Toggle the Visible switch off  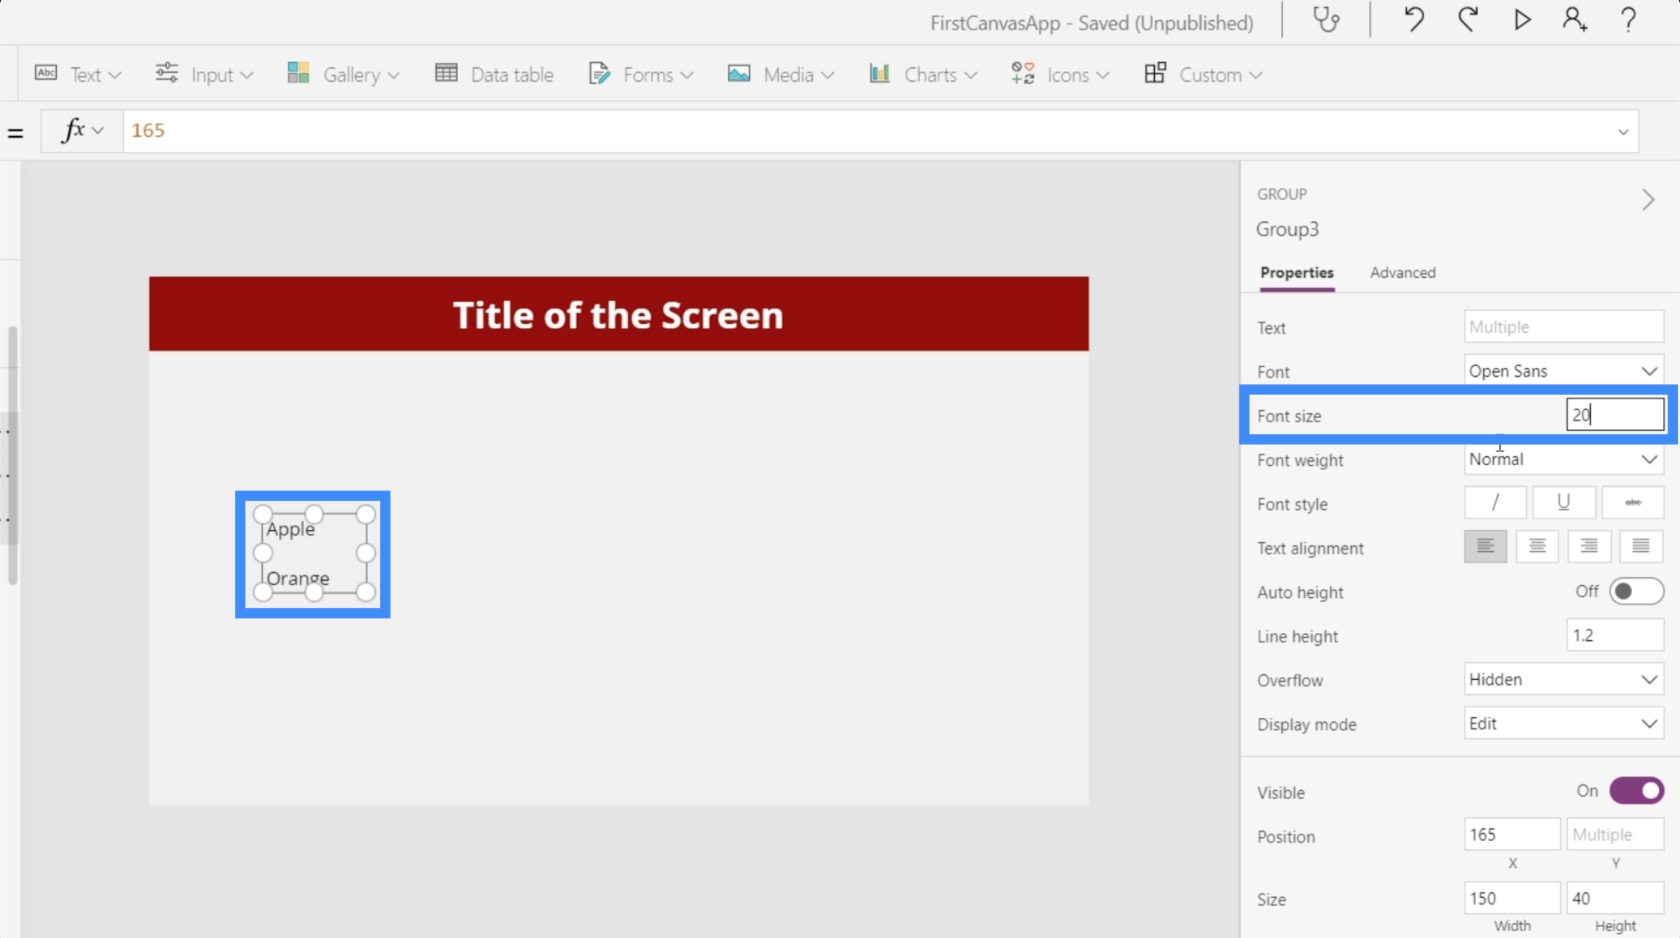[x=1636, y=791]
